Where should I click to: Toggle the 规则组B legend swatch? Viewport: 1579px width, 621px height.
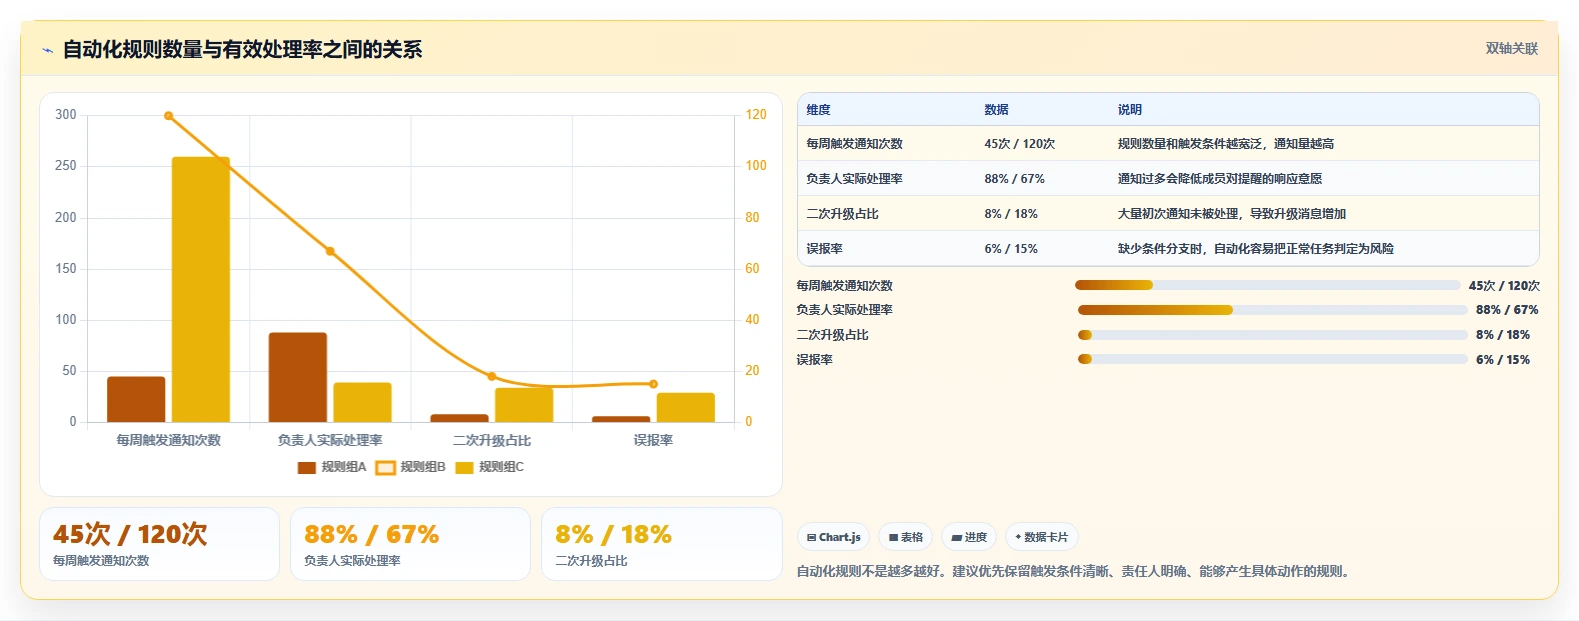point(385,467)
